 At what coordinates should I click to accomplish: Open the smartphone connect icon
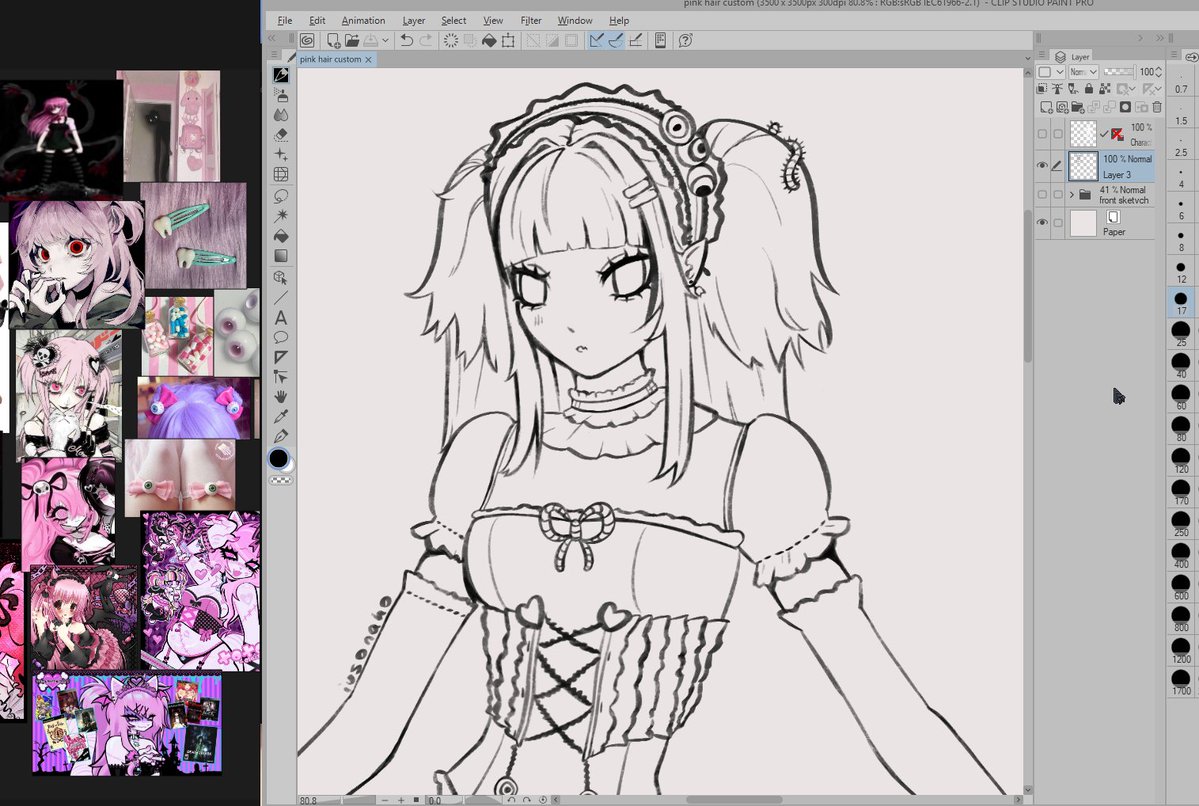(660, 41)
